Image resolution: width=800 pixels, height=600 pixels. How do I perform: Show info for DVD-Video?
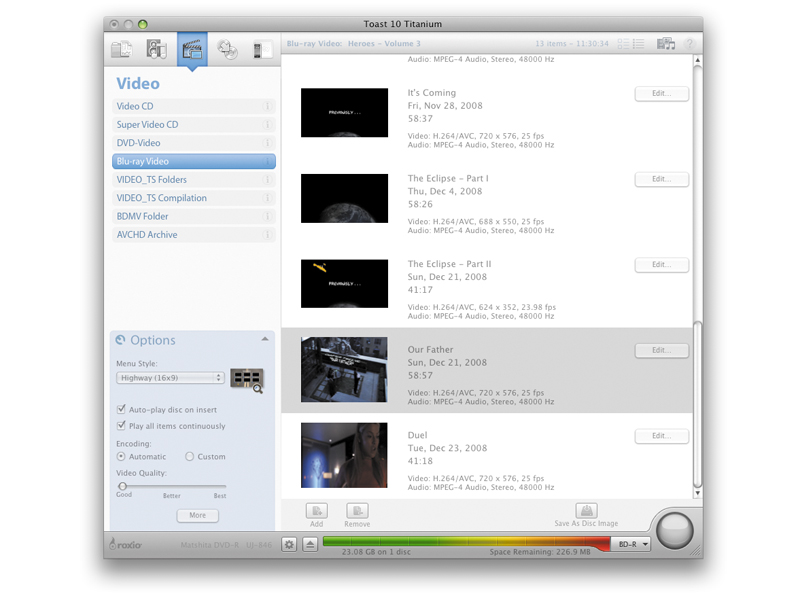(x=266, y=143)
